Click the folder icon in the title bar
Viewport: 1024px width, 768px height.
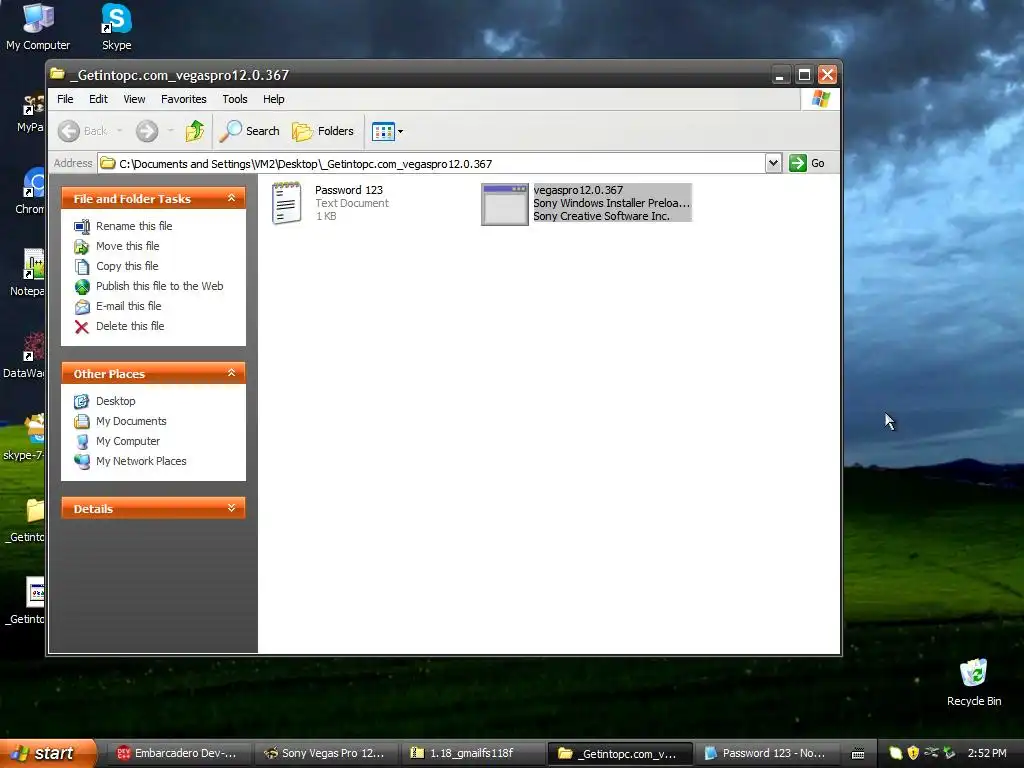click(58, 74)
